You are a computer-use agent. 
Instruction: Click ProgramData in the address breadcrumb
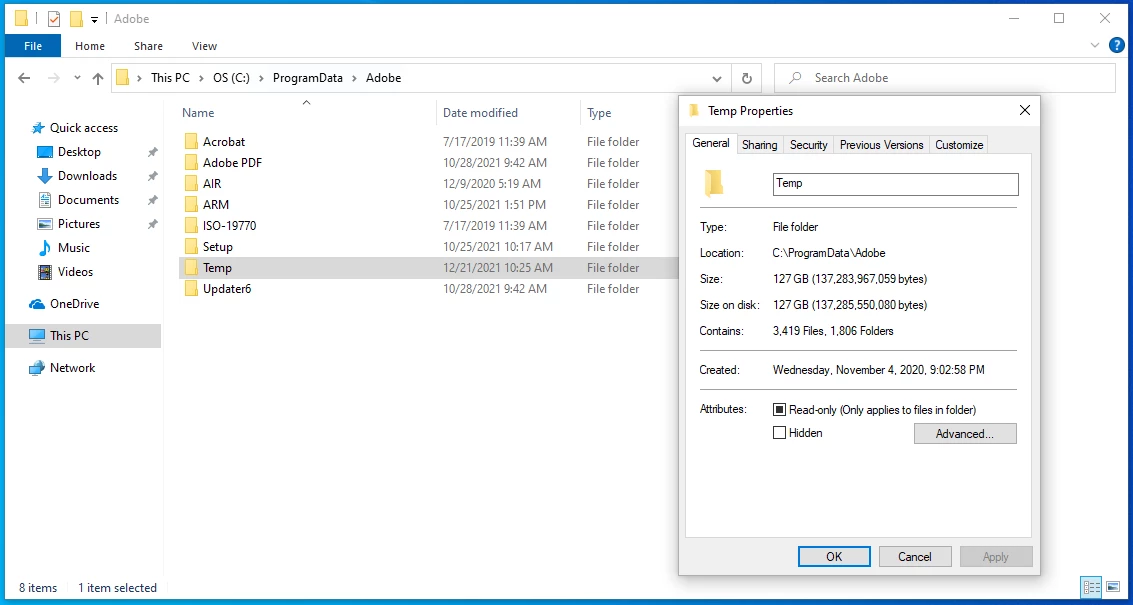coord(308,78)
